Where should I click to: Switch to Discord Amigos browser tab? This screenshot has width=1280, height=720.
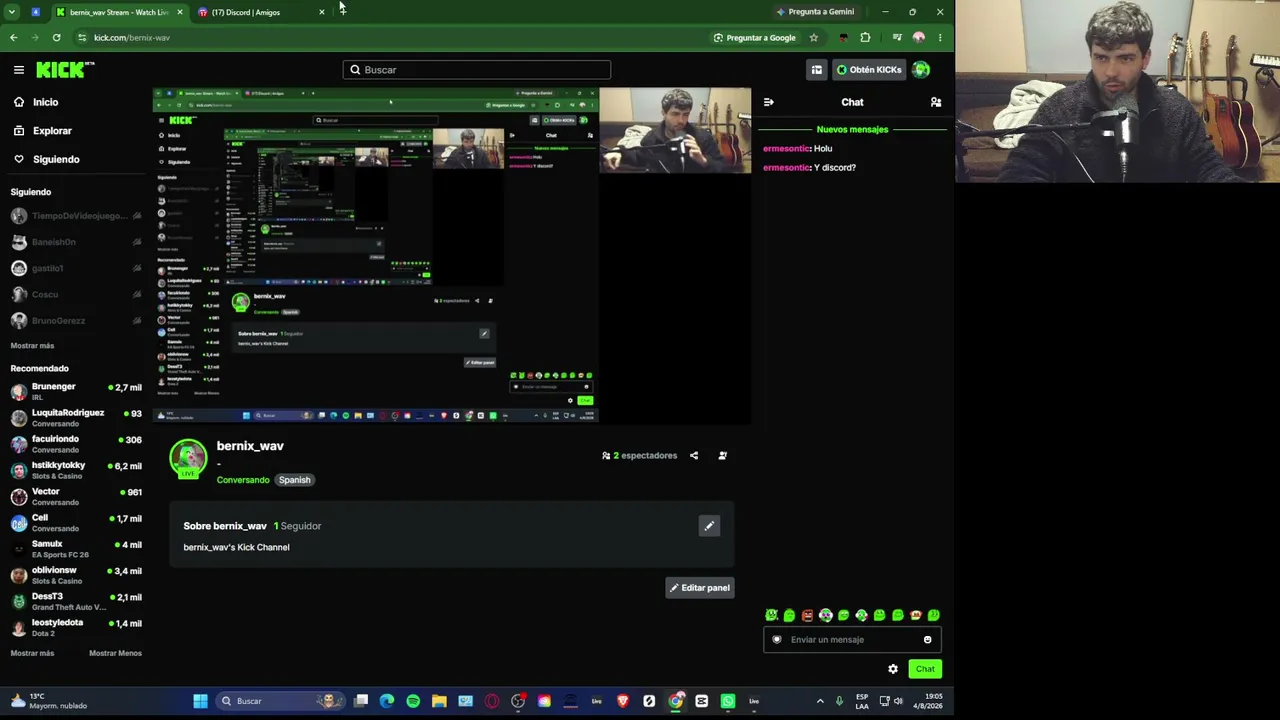(x=260, y=12)
